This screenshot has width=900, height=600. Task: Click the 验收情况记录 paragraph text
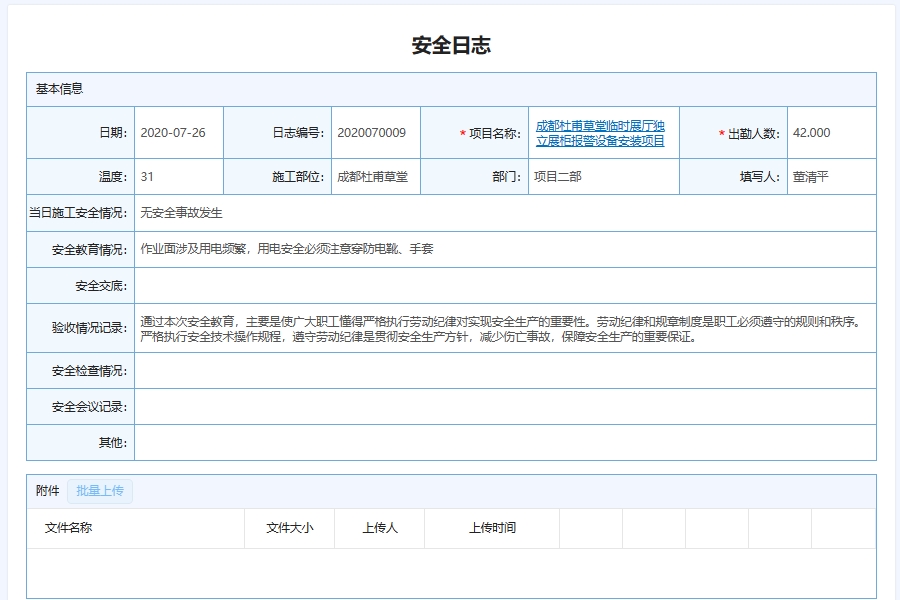pyautogui.click(x=502, y=329)
